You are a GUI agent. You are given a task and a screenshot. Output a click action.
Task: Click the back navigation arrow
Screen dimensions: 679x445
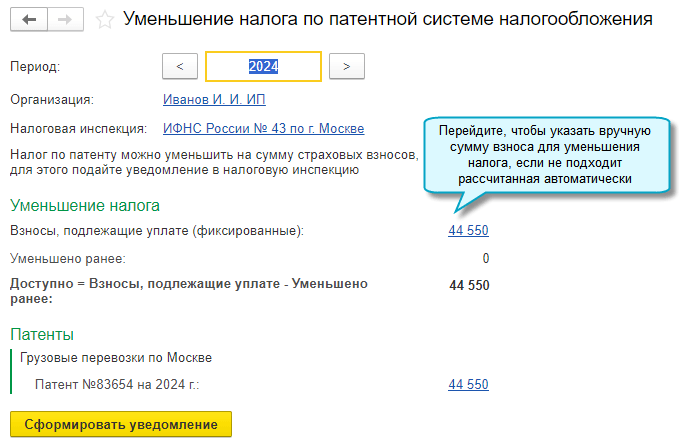coord(27,19)
